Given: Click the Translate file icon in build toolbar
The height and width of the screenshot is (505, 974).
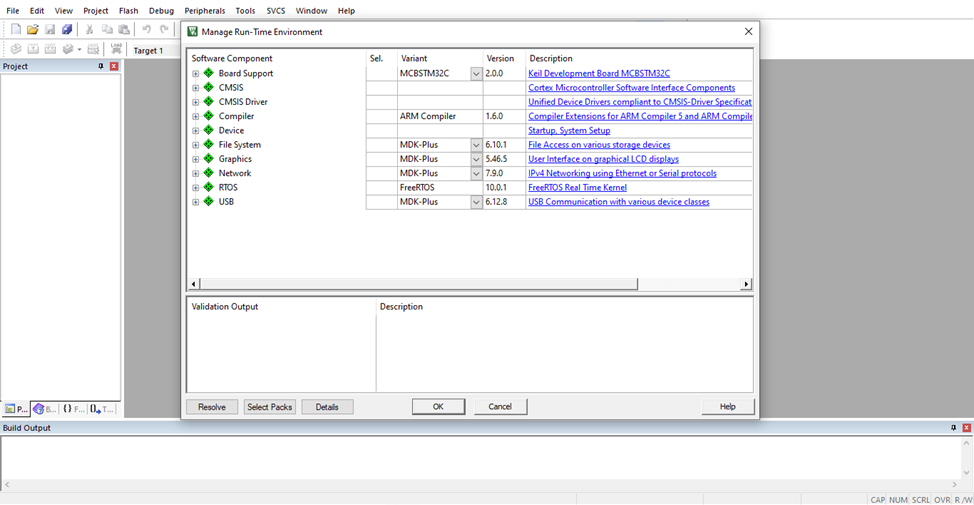Looking at the screenshot, I should pyautogui.click(x=16, y=49).
